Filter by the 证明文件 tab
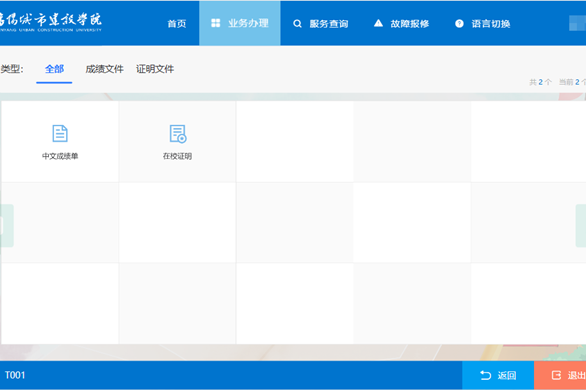 [x=155, y=69]
